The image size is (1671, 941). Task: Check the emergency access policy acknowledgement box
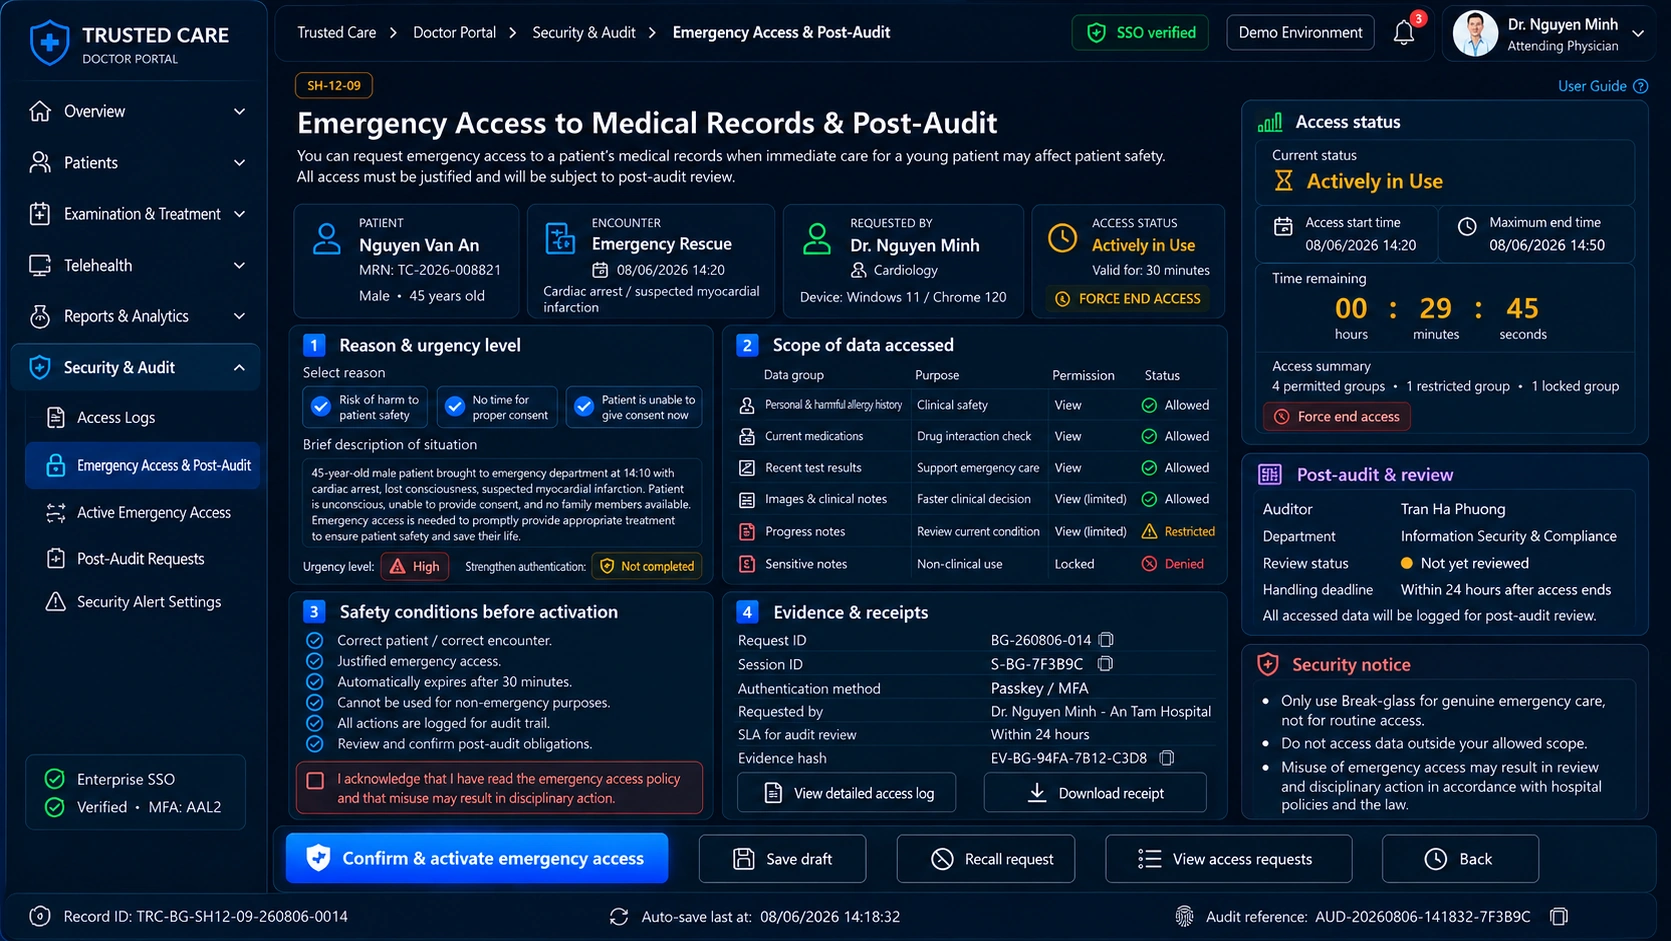point(315,780)
